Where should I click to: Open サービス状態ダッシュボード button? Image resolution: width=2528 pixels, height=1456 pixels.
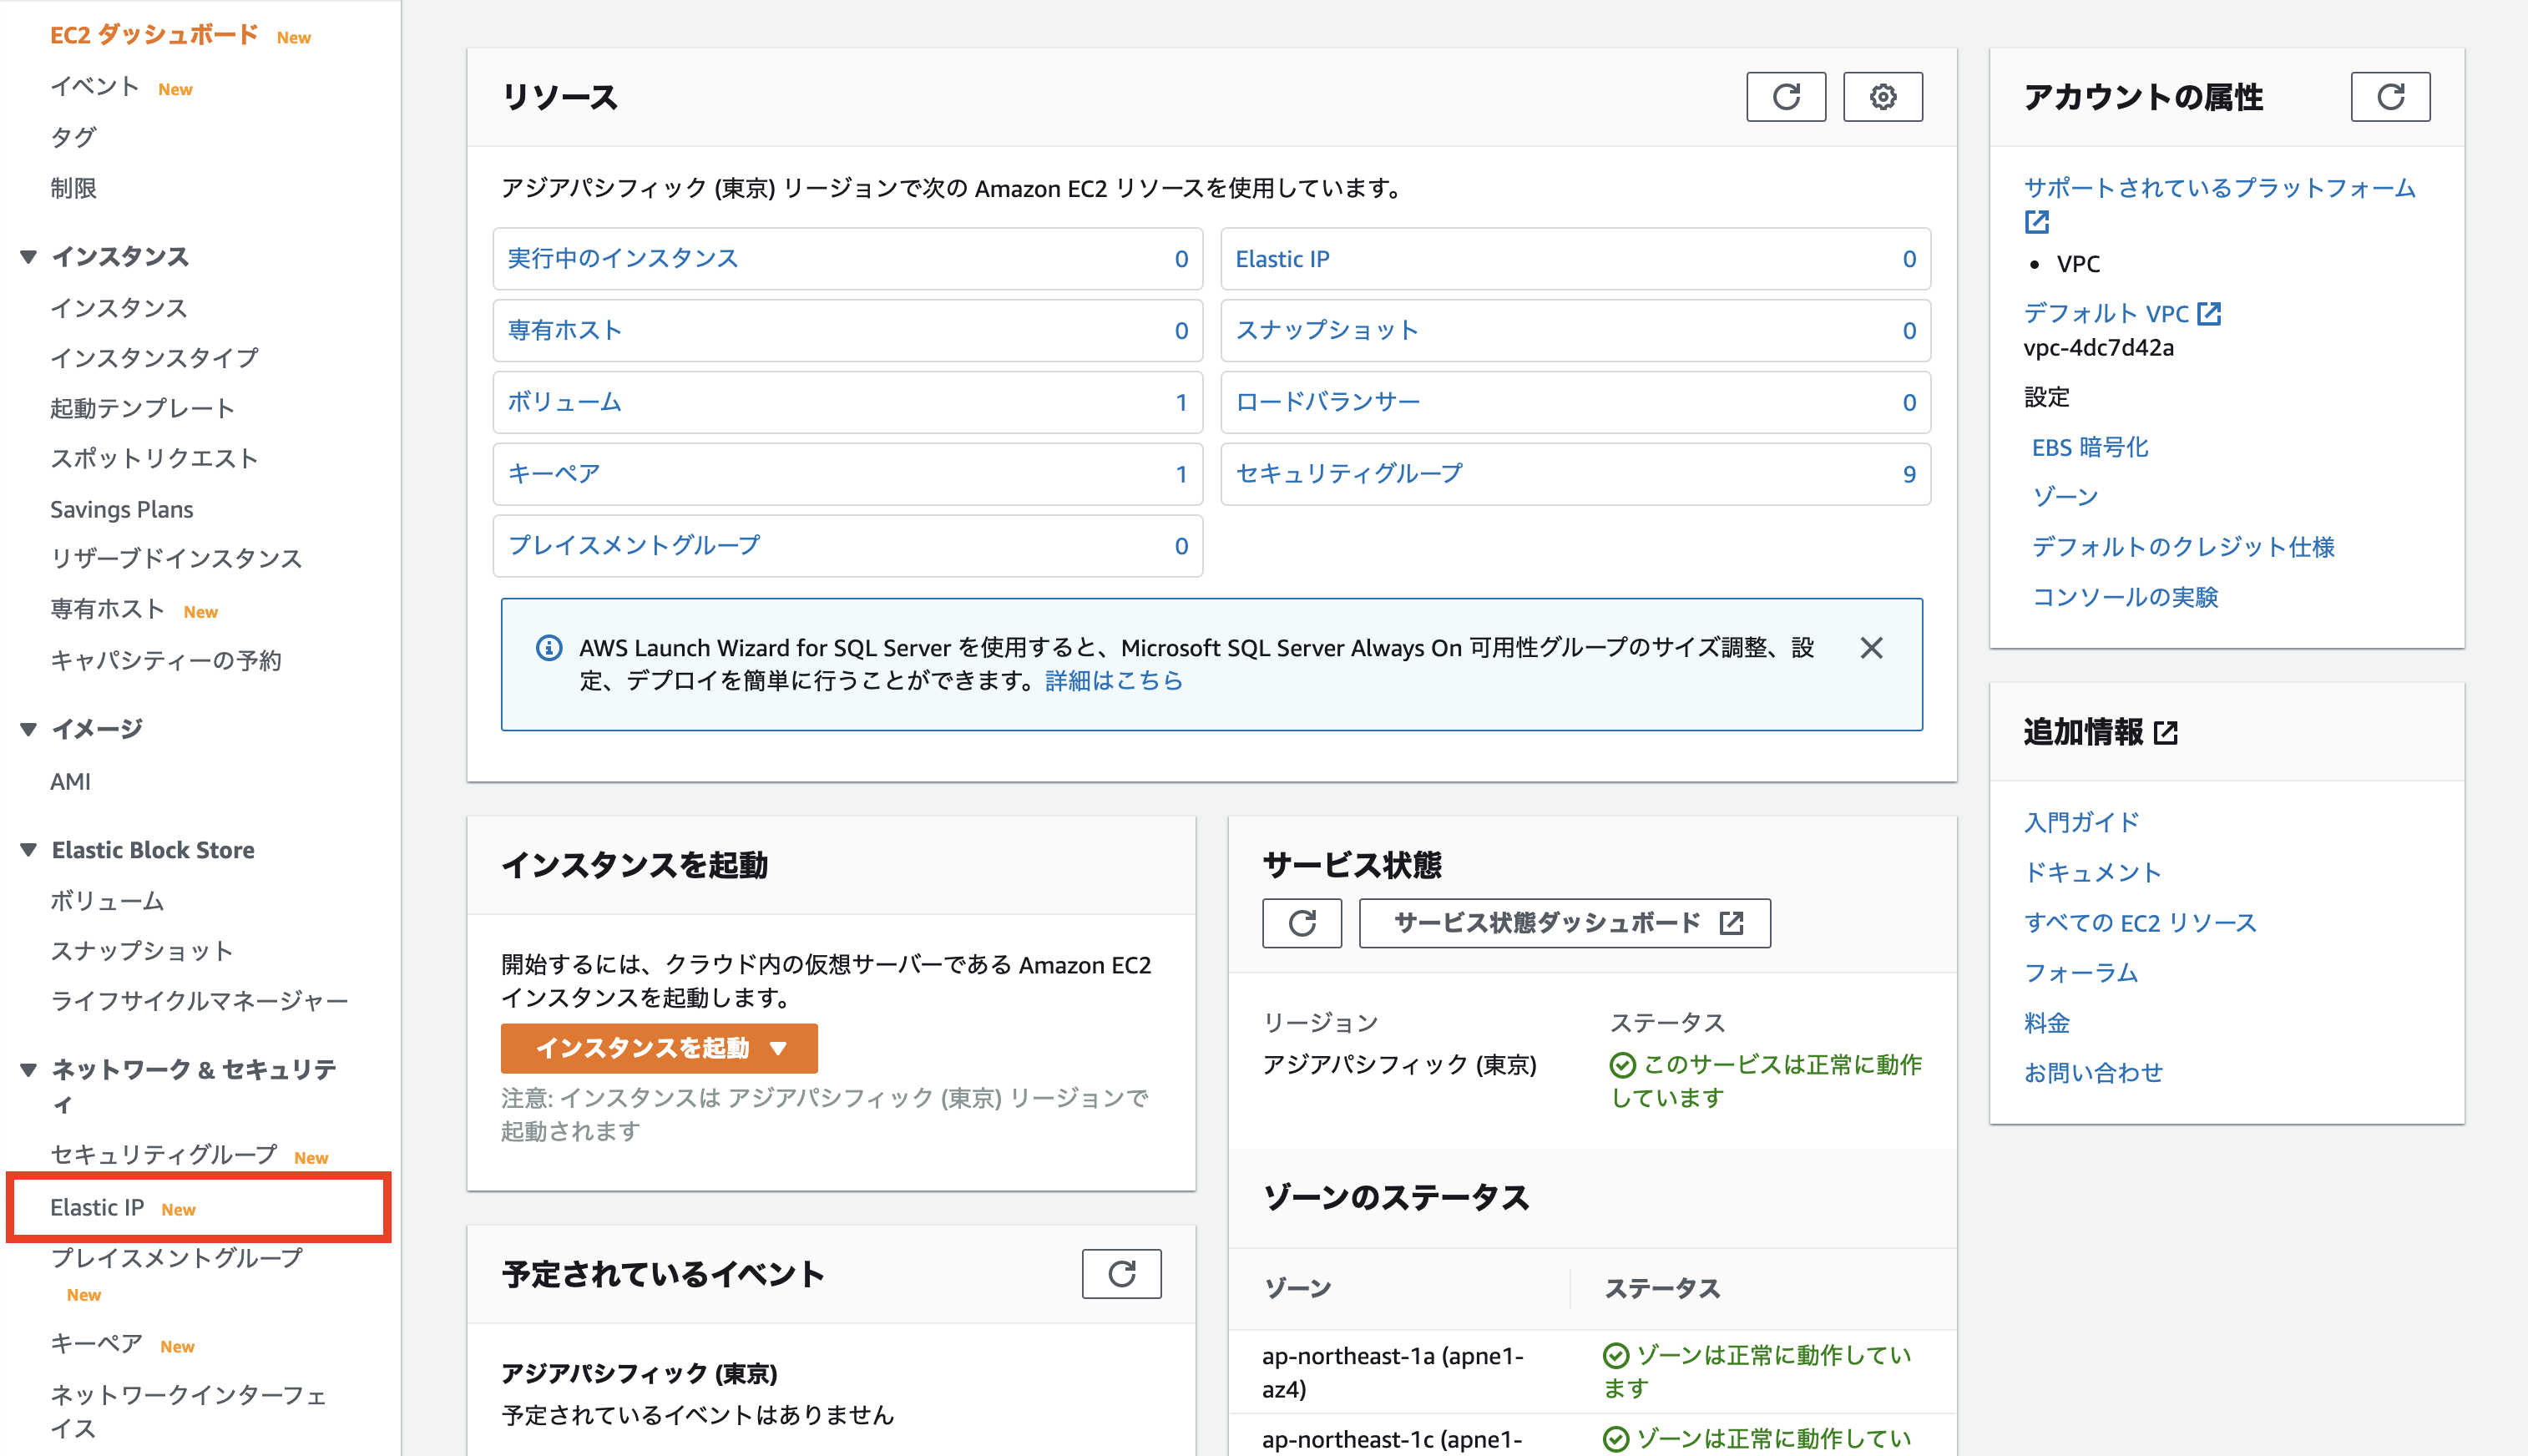[1565, 923]
